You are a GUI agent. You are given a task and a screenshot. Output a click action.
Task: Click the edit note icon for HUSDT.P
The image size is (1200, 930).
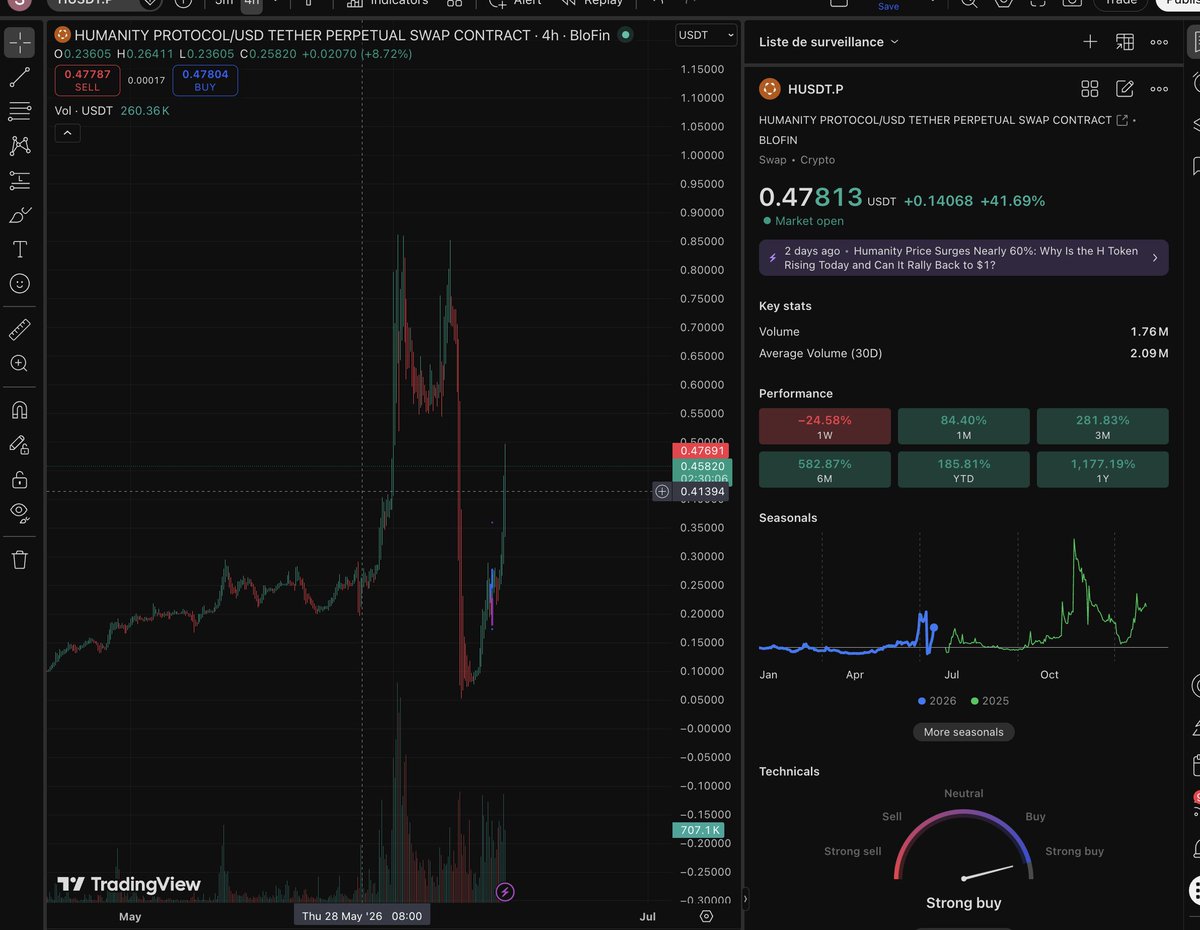point(1125,89)
